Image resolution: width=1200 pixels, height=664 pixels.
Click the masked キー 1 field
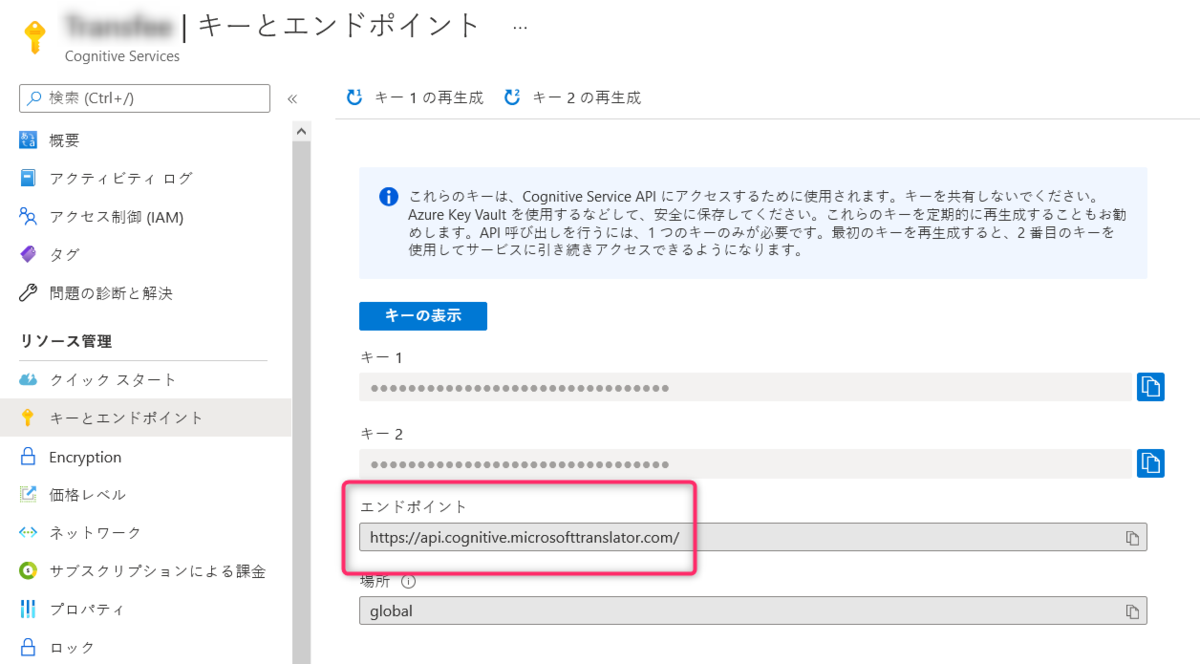click(x=745, y=387)
